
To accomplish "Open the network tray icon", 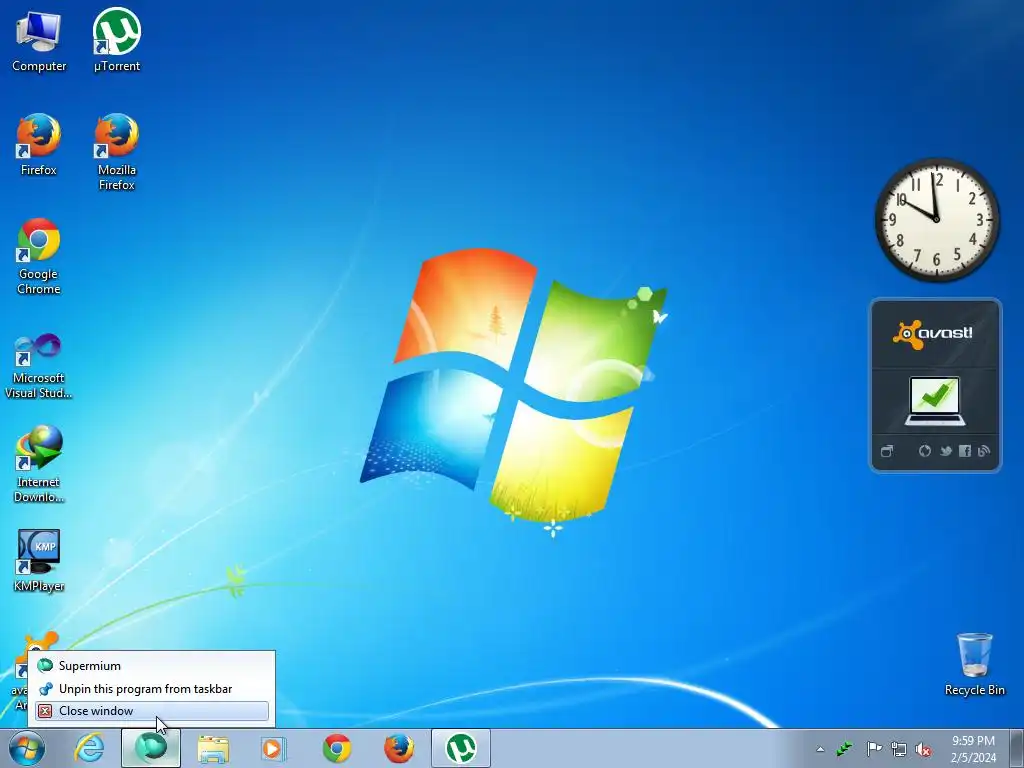I will pos(899,749).
